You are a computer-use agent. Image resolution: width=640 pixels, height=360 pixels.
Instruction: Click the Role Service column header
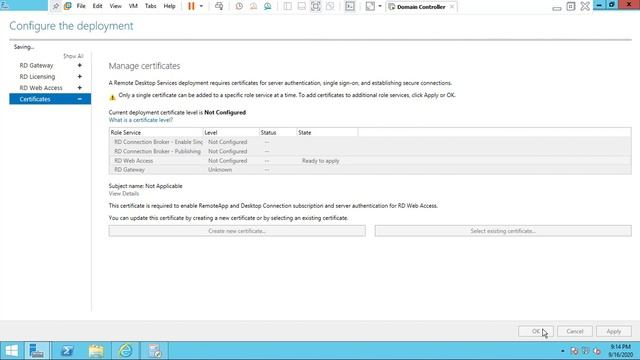pyautogui.click(x=156, y=133)
